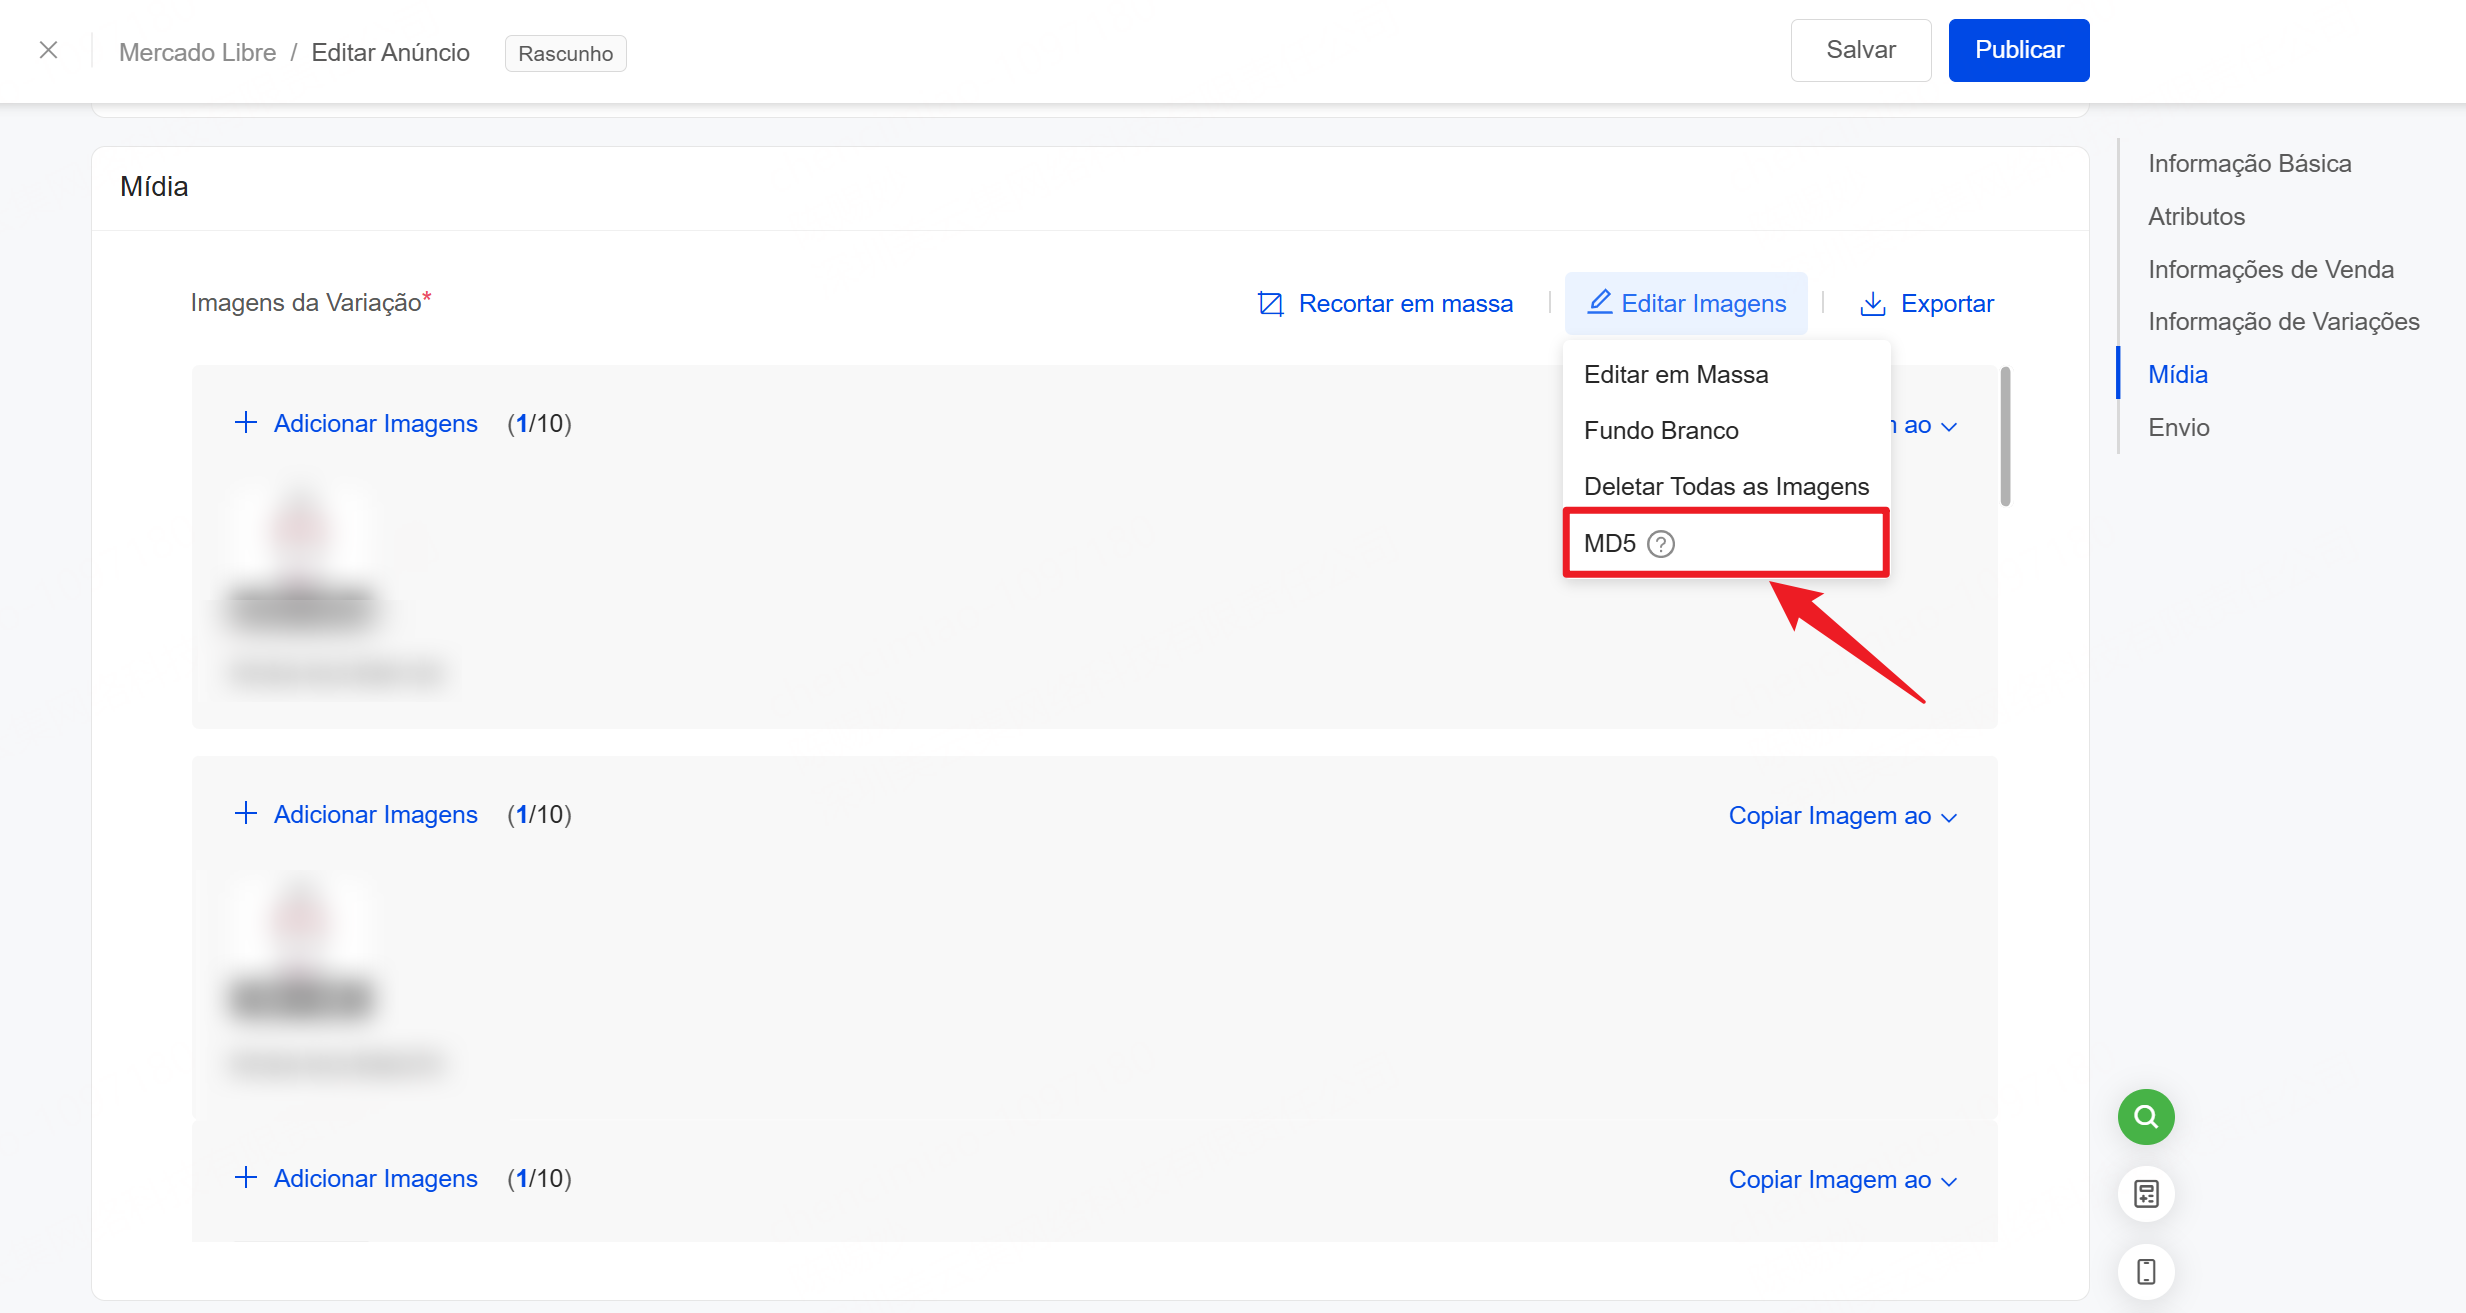
Task: Click the calculator floating icon
Action: (x=2145, y=1194)
